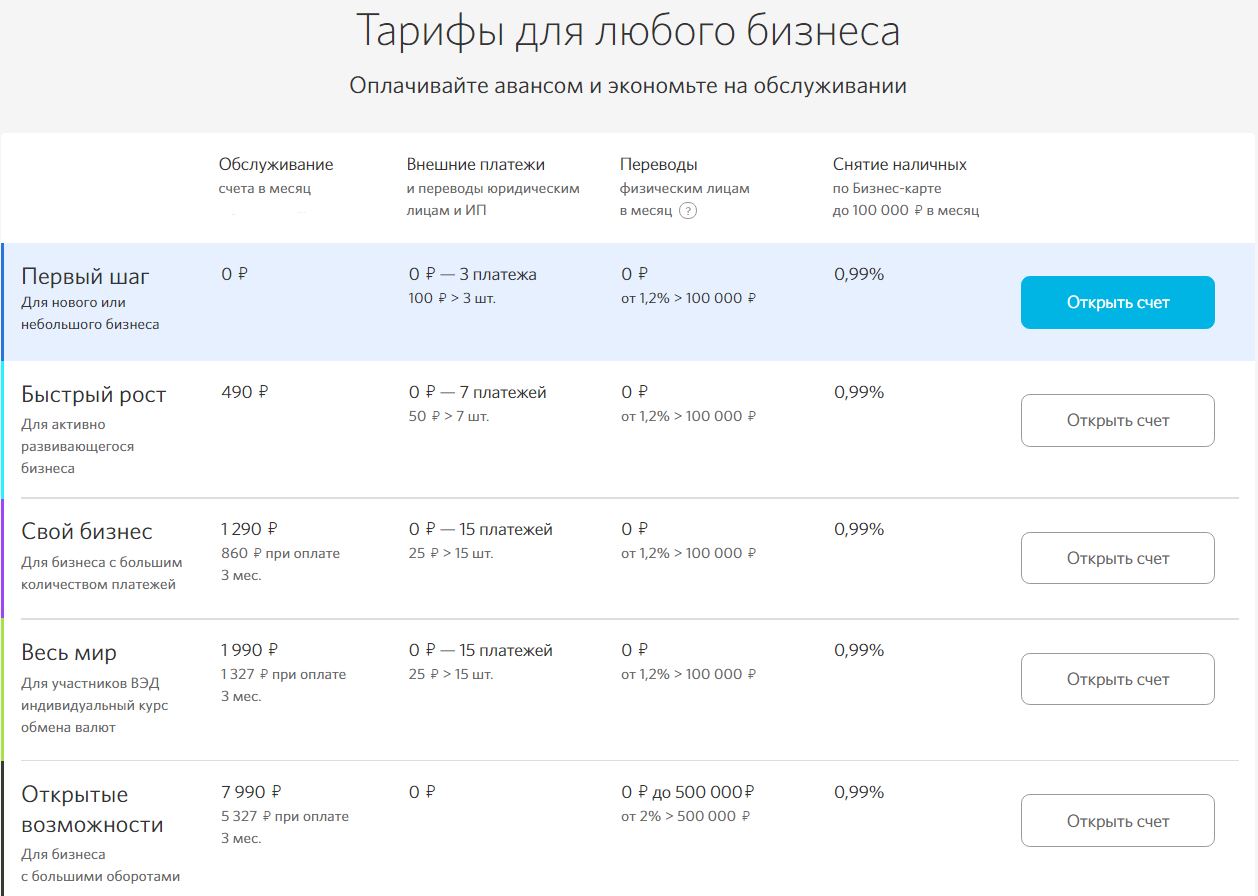Select the Открытые возможности tariff name
Viewport: 1258px width, 896px height.
(92, 810)
